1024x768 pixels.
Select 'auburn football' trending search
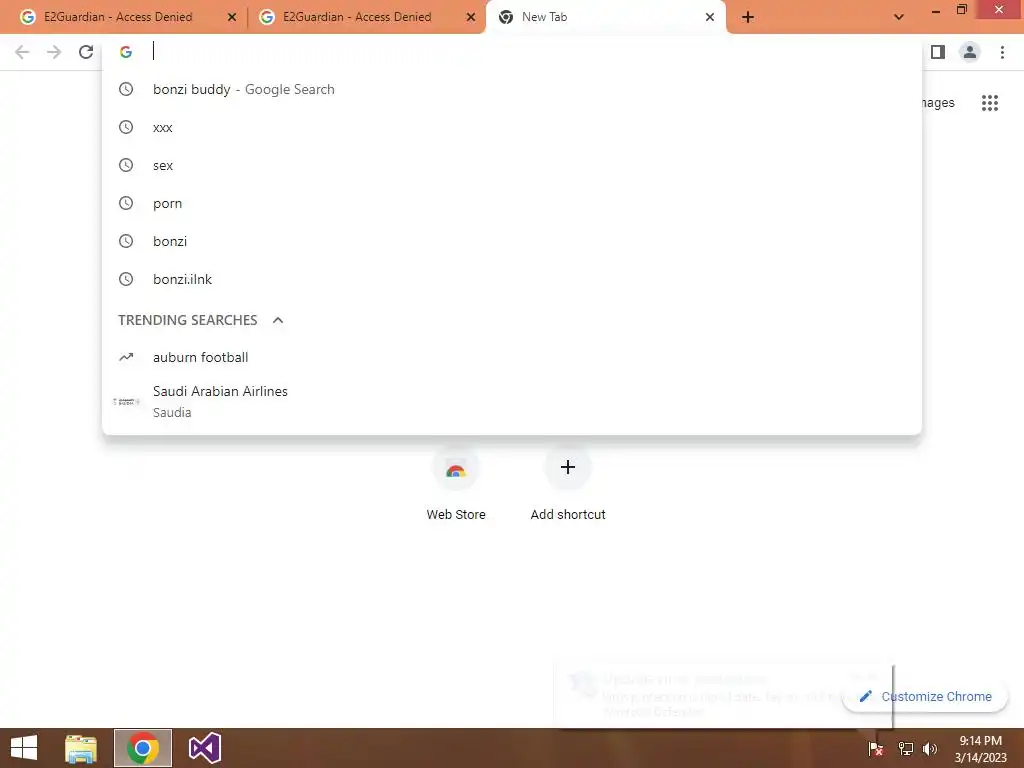coord(512,357)
